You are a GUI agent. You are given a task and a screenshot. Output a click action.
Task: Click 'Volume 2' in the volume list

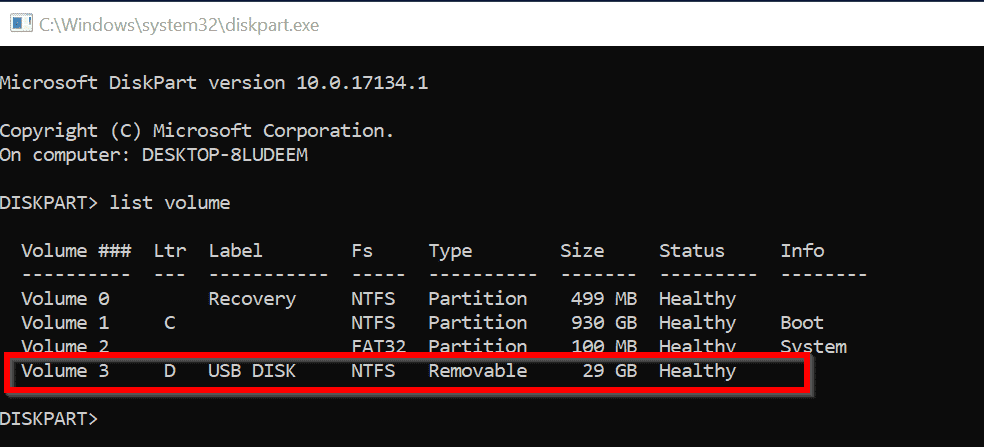coord(65,346)
